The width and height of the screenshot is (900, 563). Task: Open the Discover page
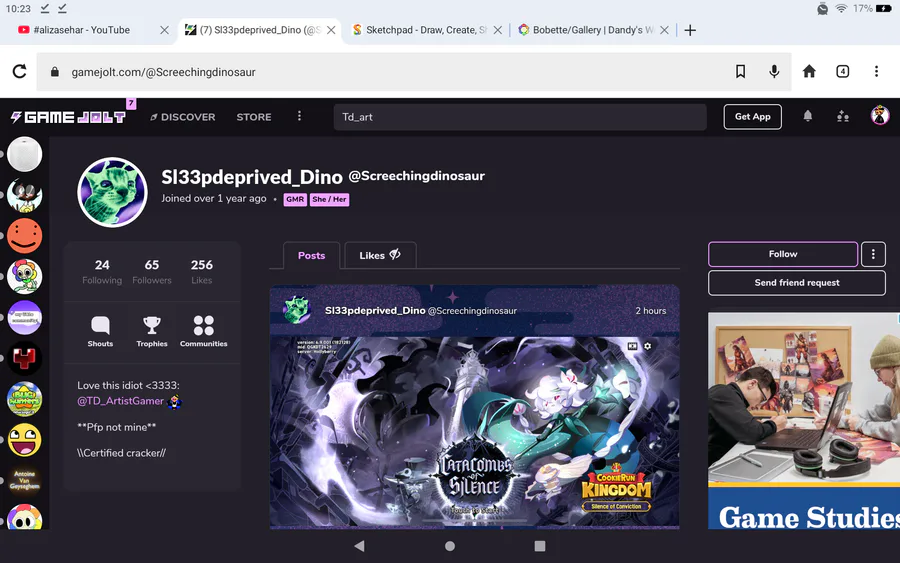click(x=183, y=117)
